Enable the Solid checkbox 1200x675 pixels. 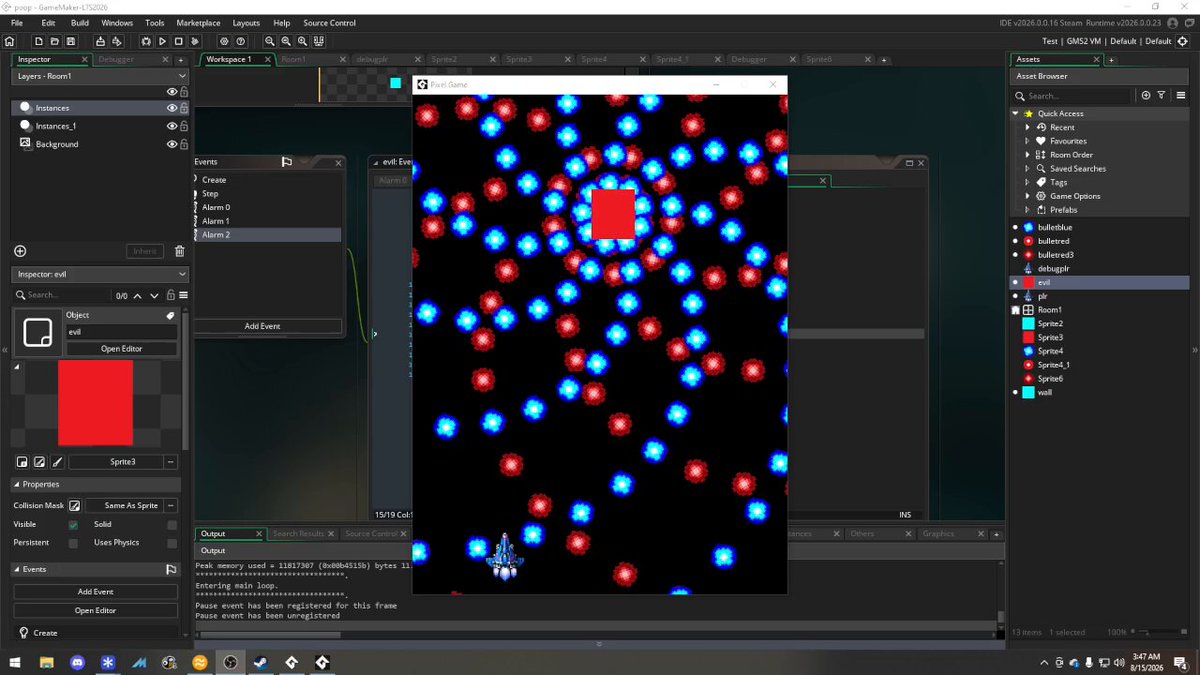click(x=172, y=525)
